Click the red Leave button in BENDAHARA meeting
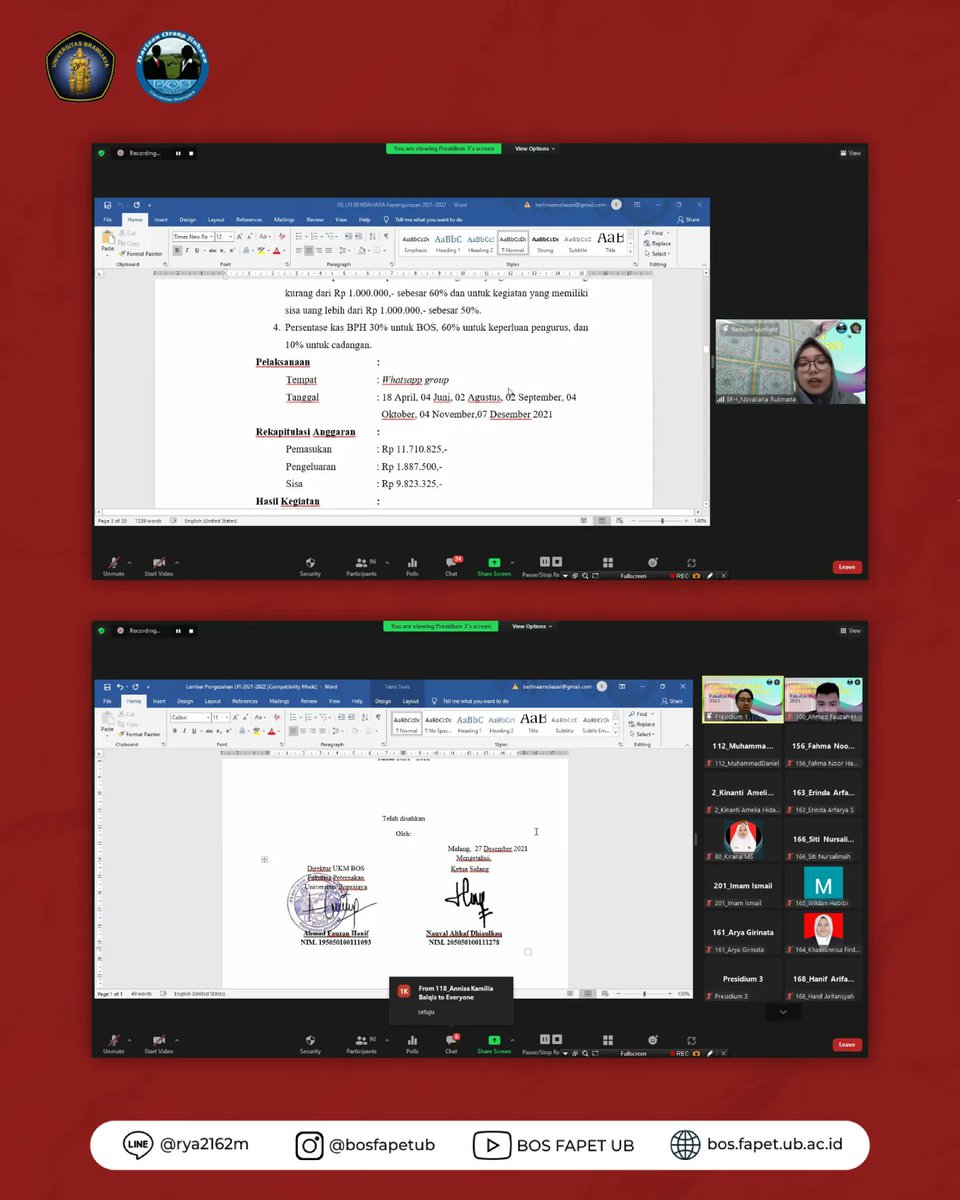 point(847,567)
